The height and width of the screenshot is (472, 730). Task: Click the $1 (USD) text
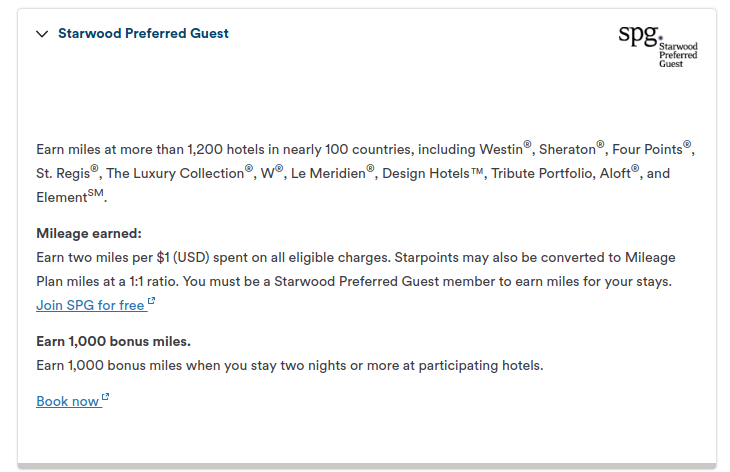[183, 257]
